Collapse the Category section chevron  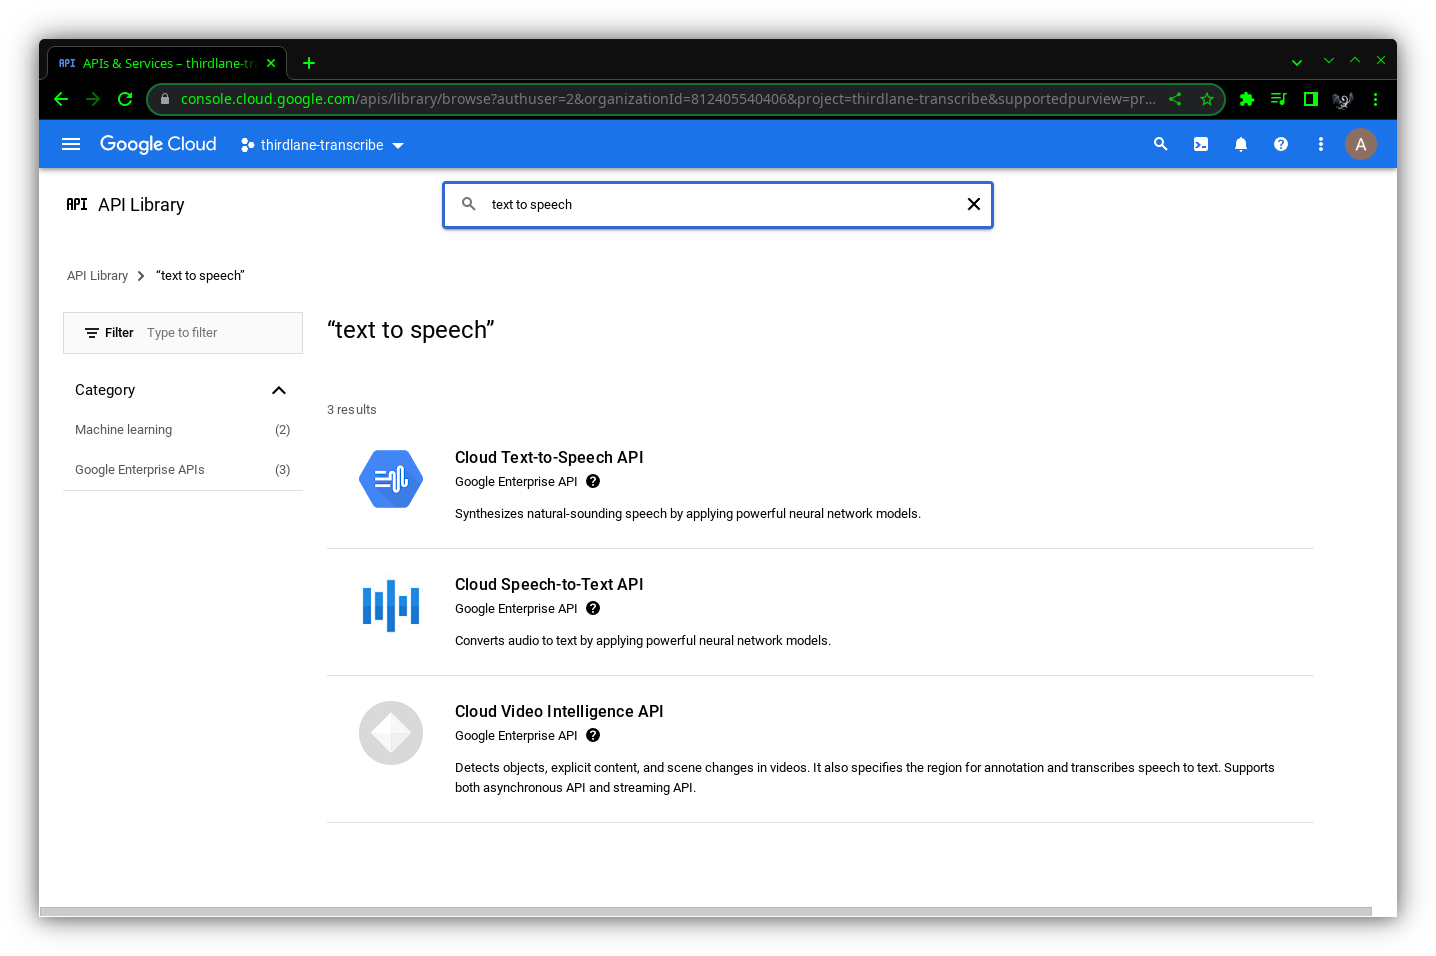[x=279, y=390]
